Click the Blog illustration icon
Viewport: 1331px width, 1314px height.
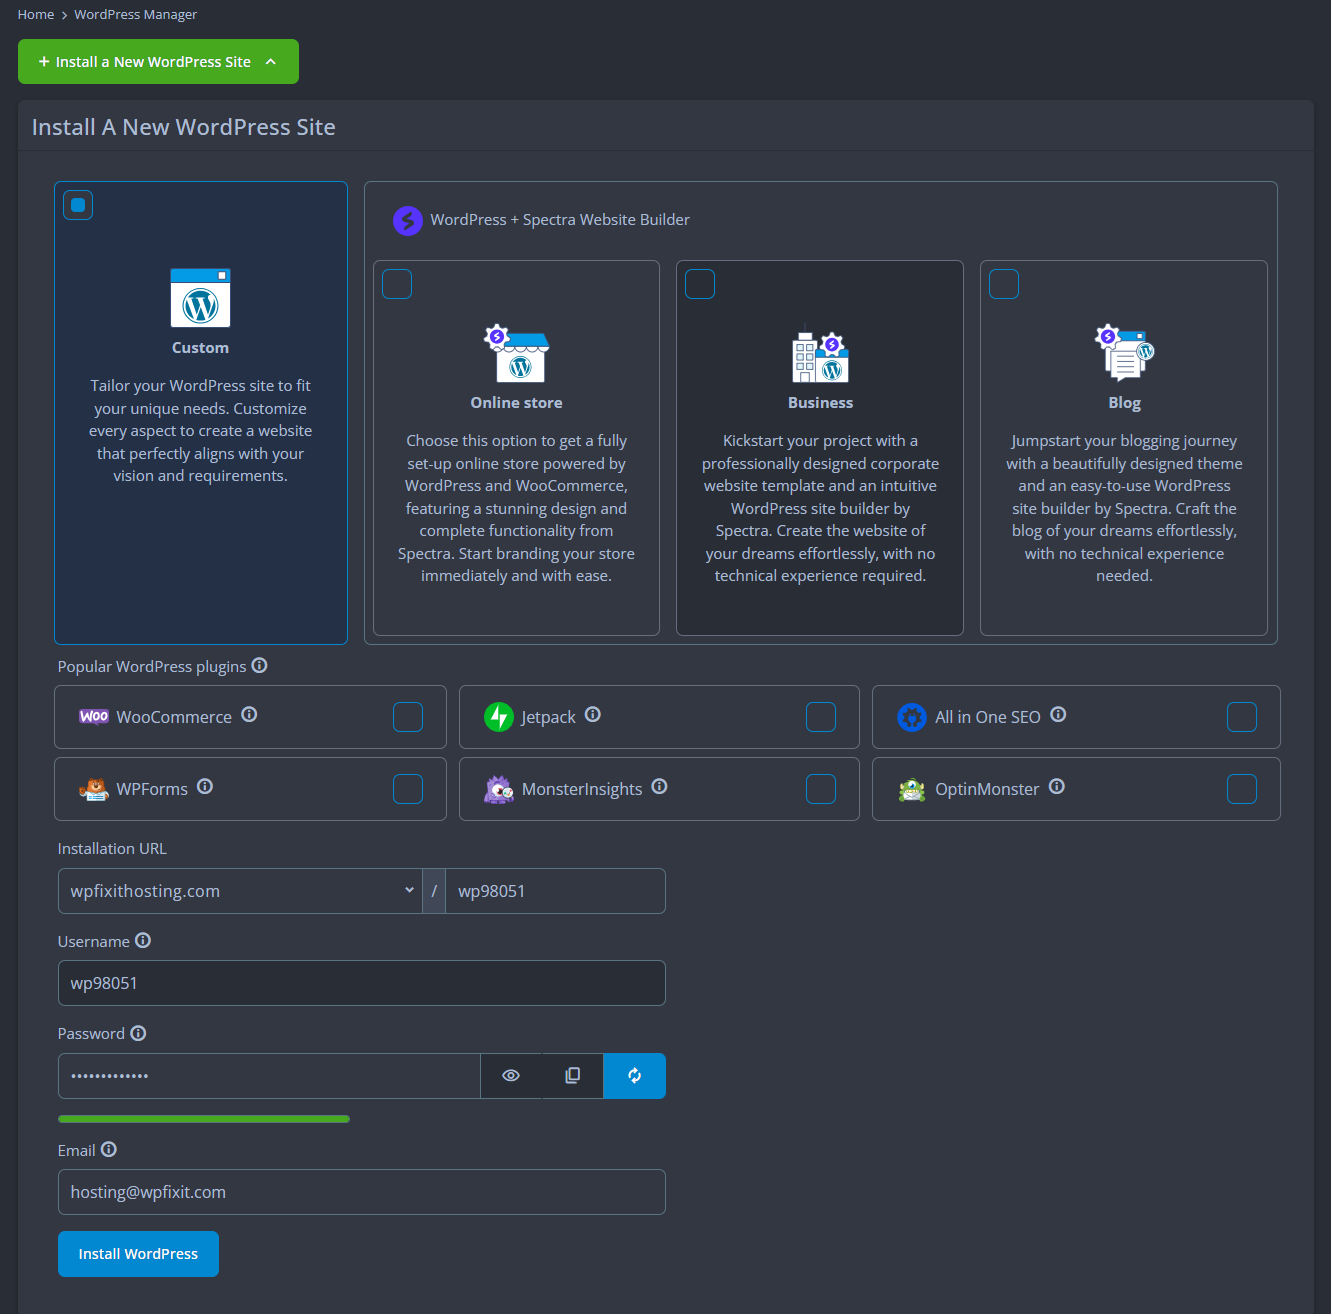(x=1125, y=353)
